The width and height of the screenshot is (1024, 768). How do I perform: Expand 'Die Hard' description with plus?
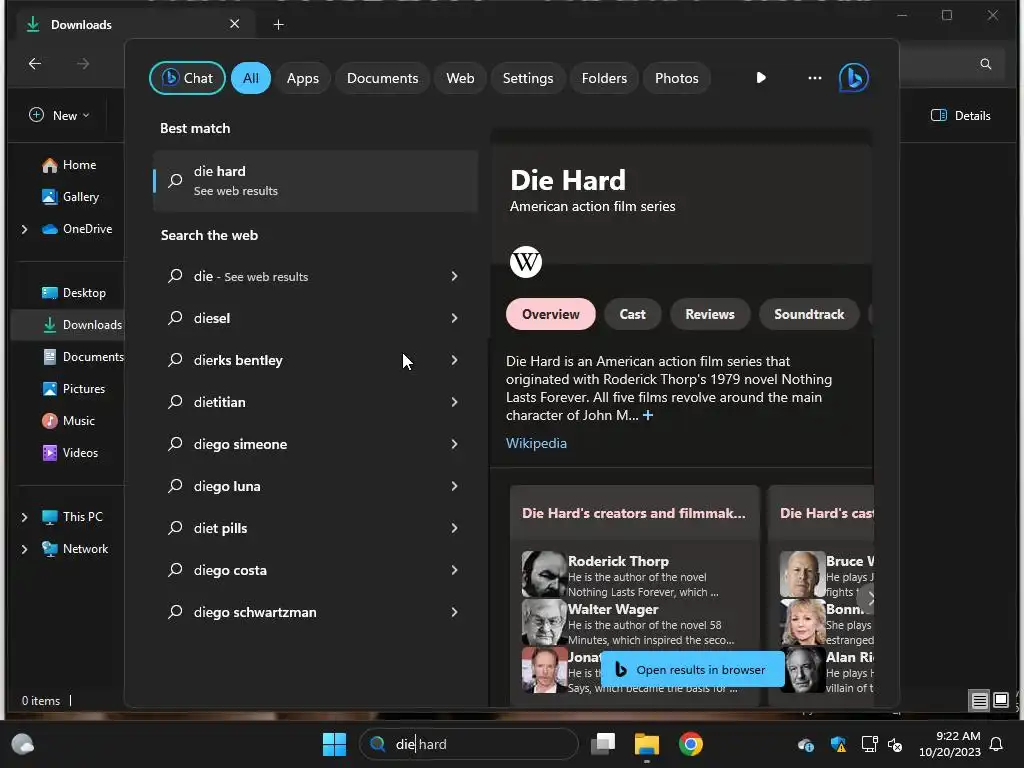[648, 415]
